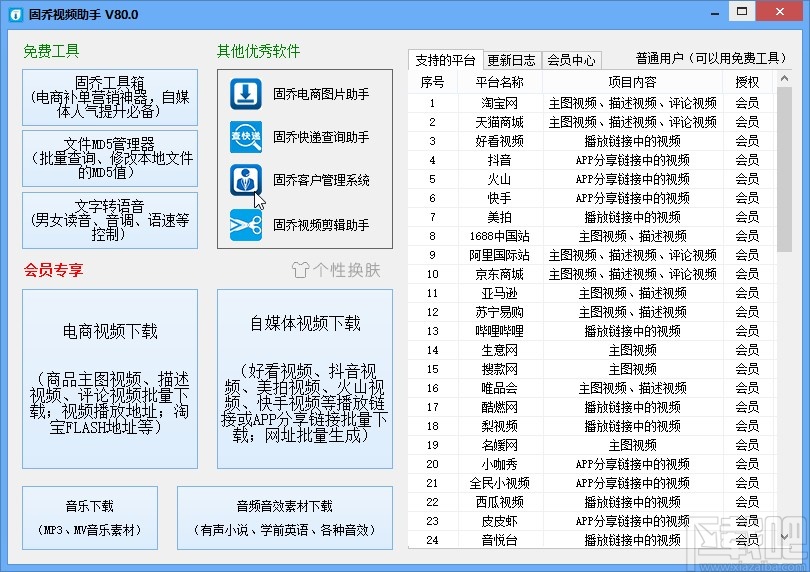810x572 pixels.
Task: Open the 固乔客户管理系统 person icon
Action: (x=246, y=180)
